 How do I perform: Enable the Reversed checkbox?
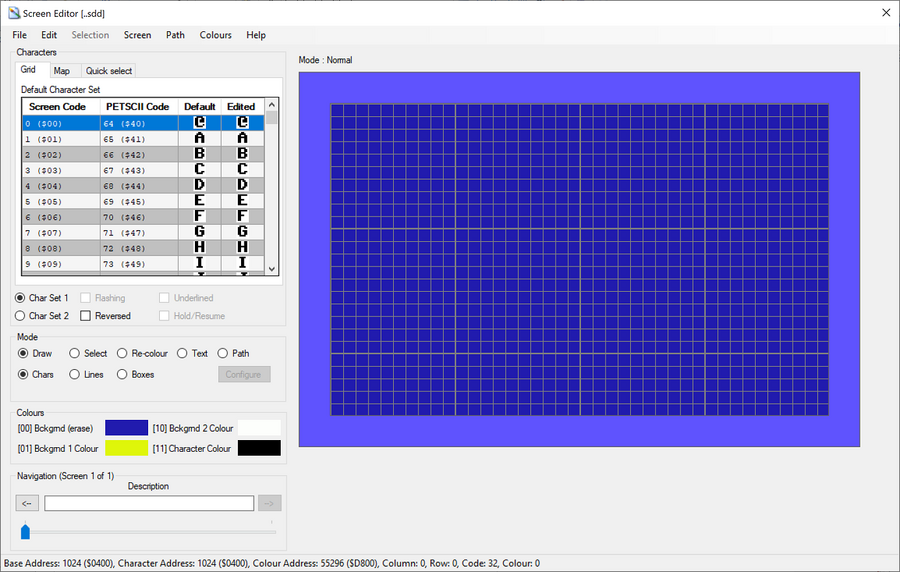(x=86, y=316)
